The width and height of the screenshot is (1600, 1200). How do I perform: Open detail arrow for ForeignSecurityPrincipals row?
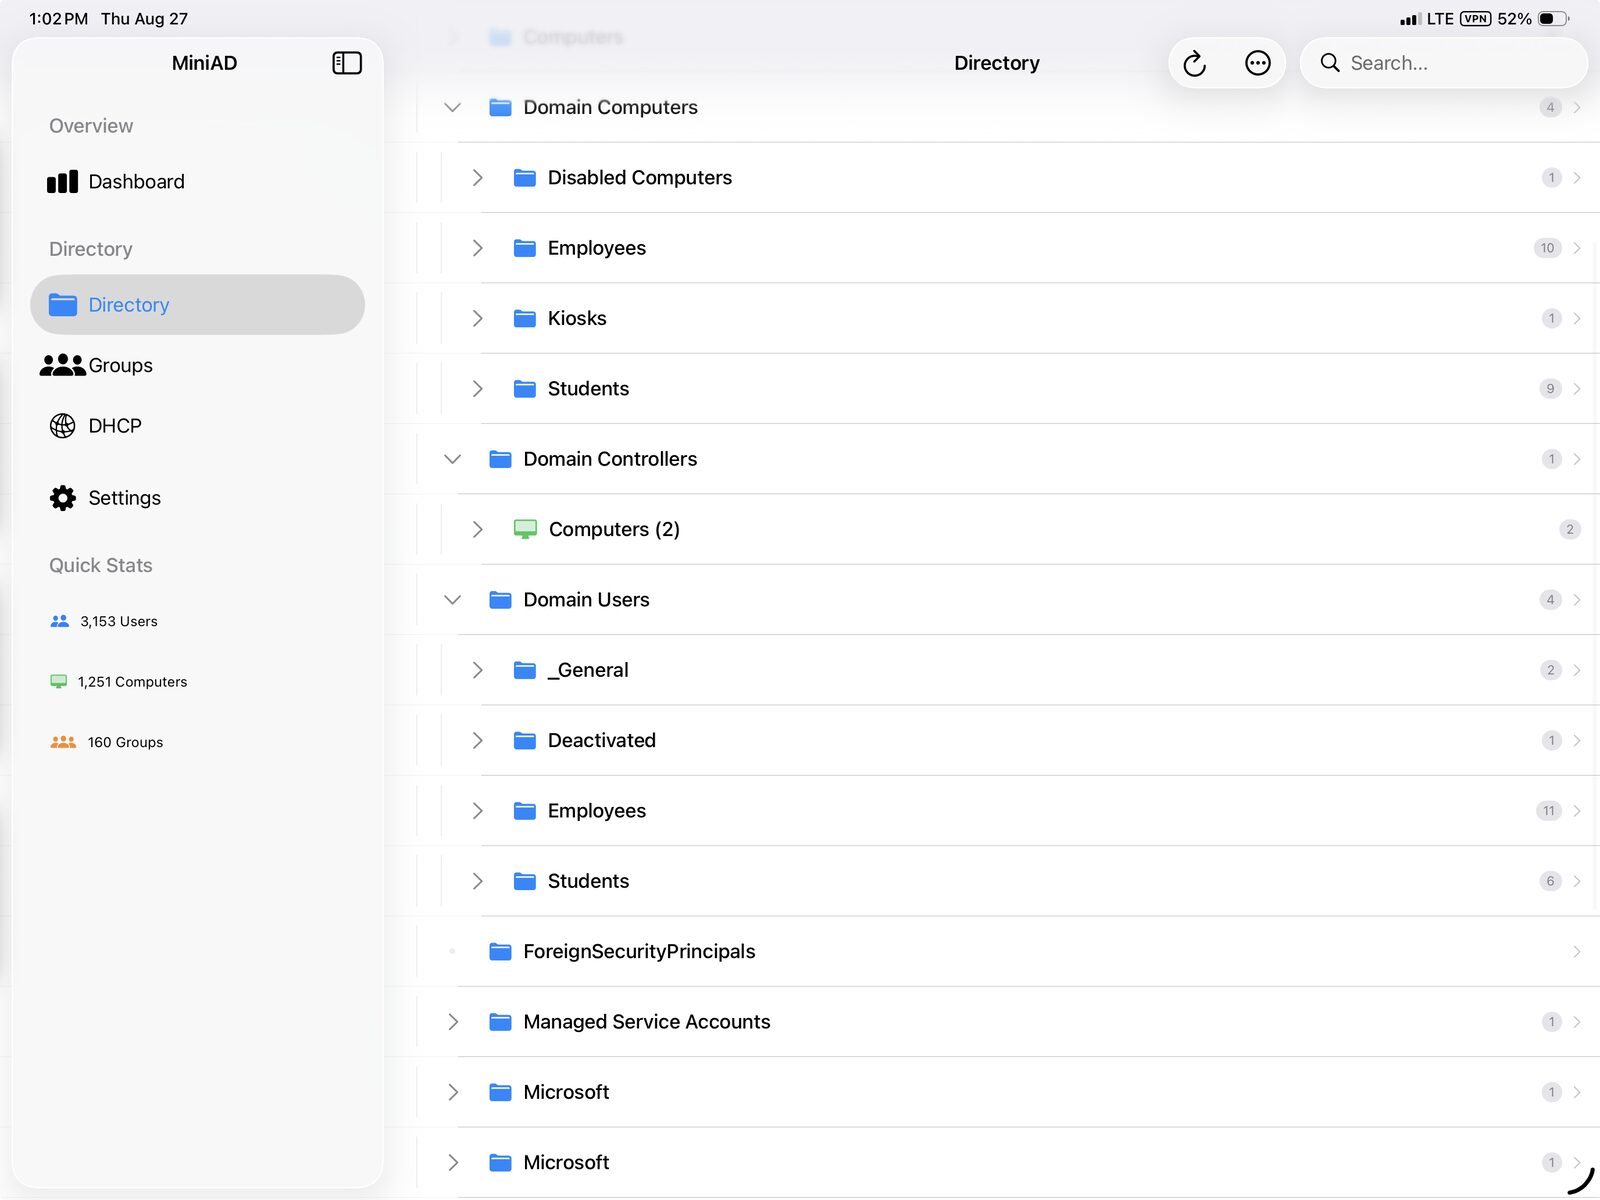(1577, 951)
